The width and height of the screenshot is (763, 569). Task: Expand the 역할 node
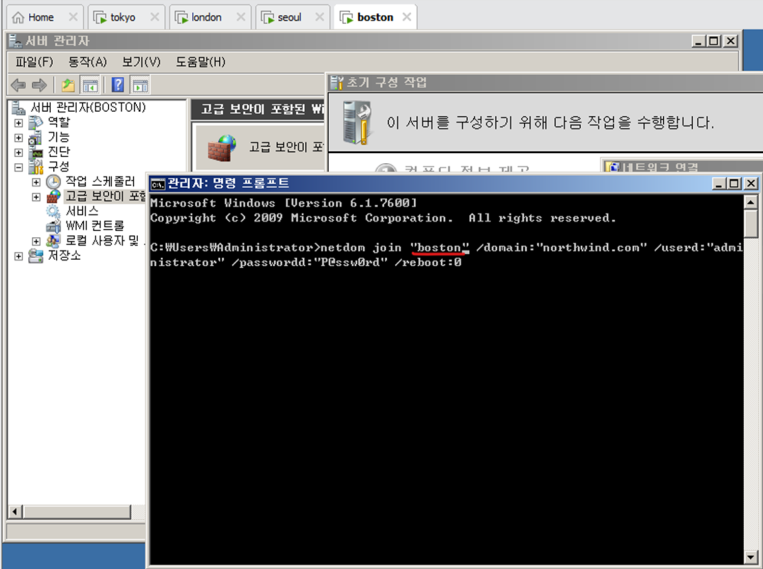pos(18,123)
